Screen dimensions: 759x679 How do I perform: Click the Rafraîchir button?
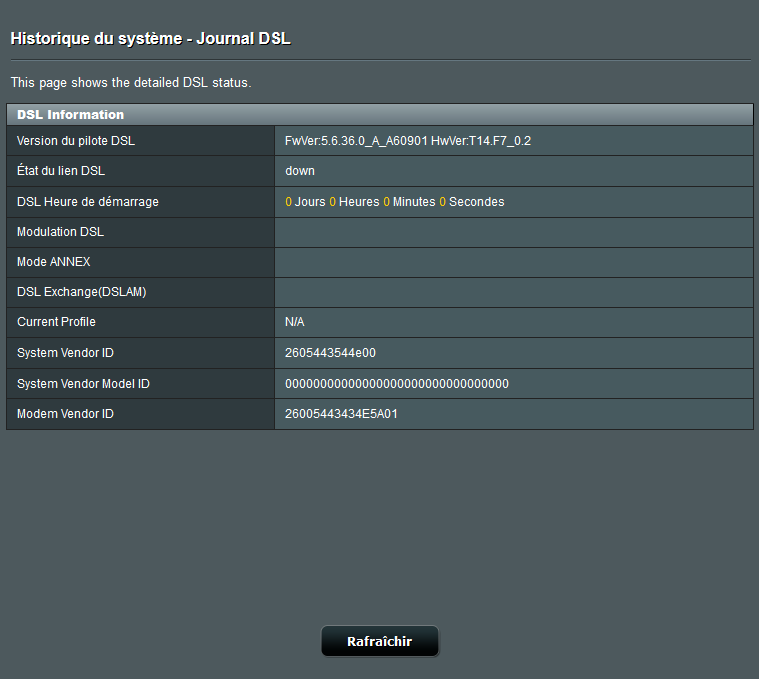(x=379, y=642)
